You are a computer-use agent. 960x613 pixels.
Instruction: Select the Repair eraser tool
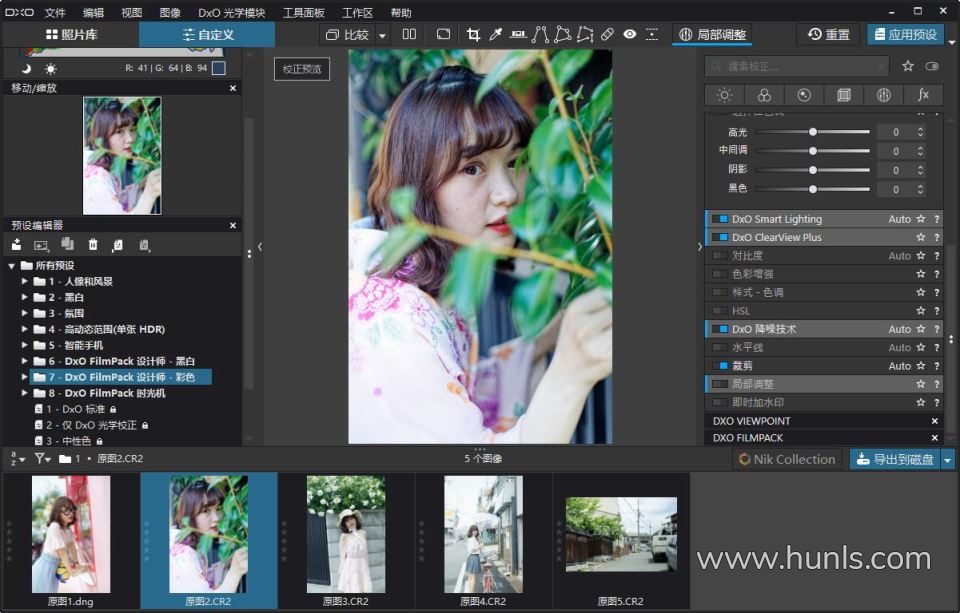[607, 35]
